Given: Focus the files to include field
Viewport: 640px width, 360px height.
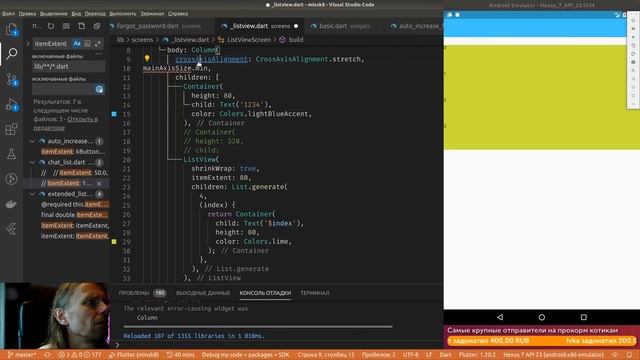Looking at the screenshot, I should click(69, 66).
